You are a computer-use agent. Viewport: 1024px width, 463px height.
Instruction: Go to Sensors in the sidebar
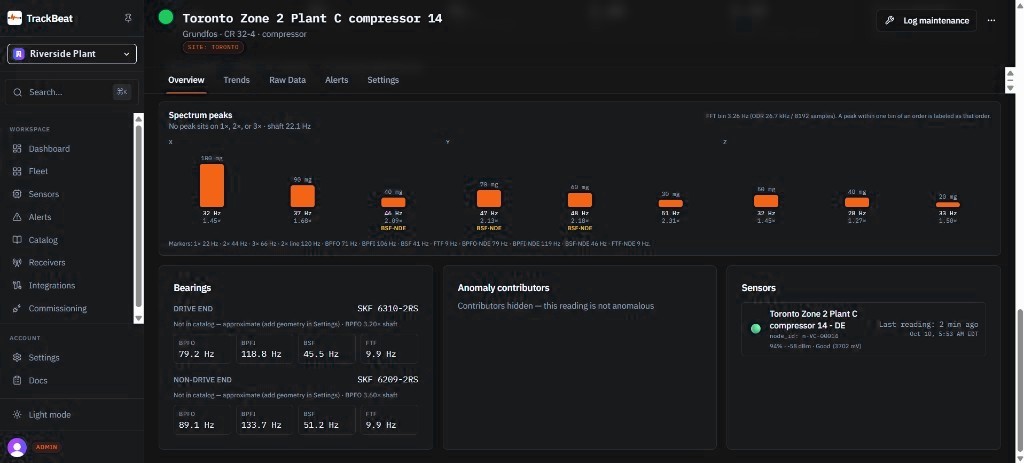point(44,194)
